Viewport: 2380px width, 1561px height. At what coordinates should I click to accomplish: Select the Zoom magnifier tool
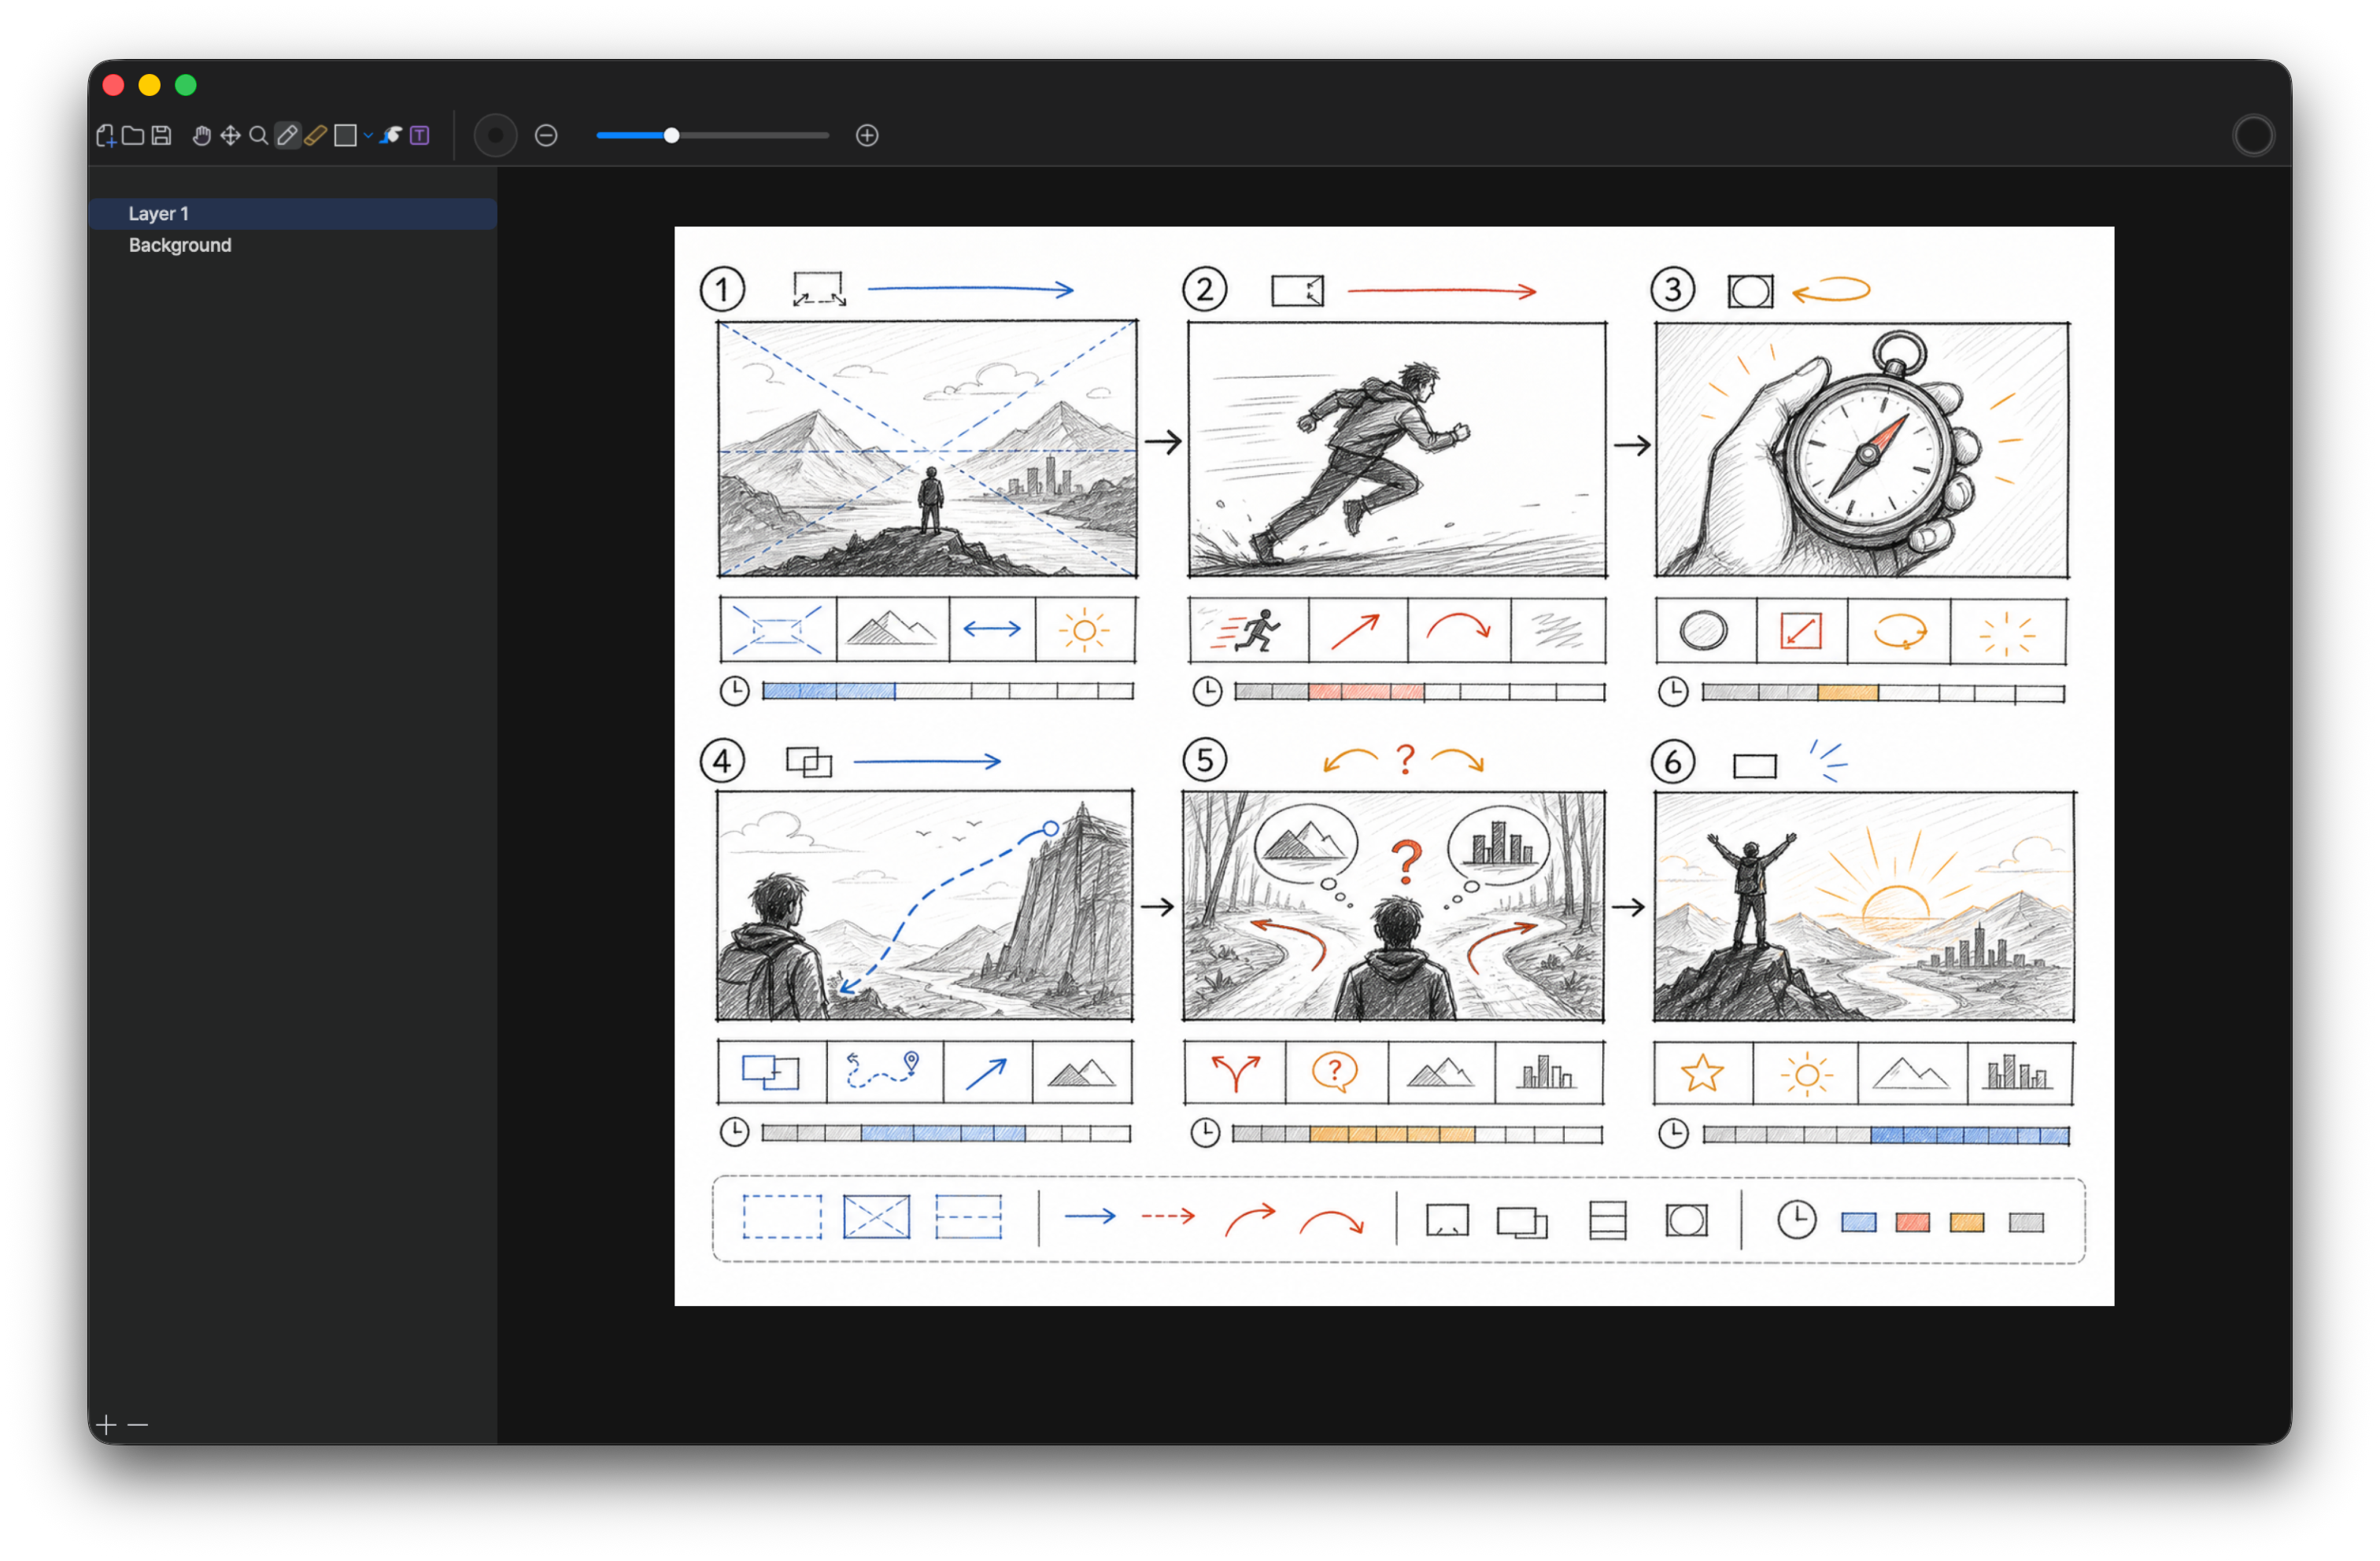pyautogui.click(x=258, y=136)
